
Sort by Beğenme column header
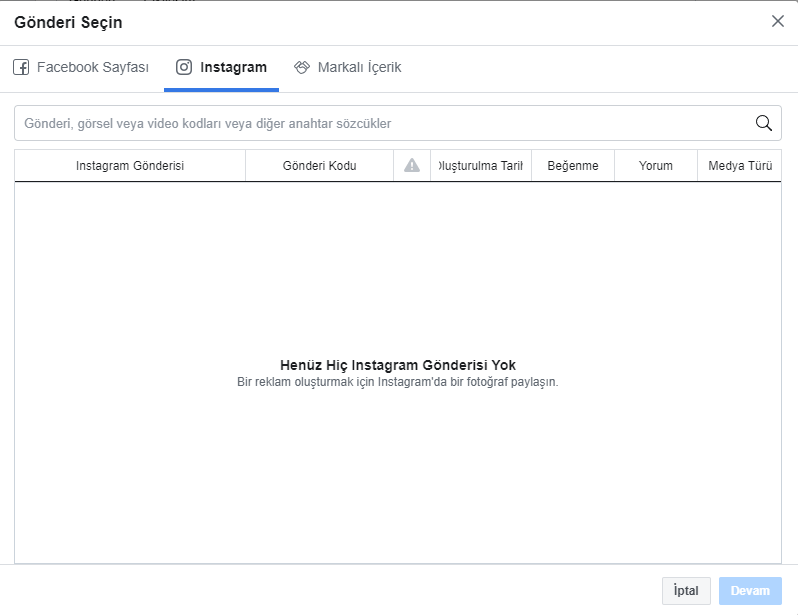573,165
